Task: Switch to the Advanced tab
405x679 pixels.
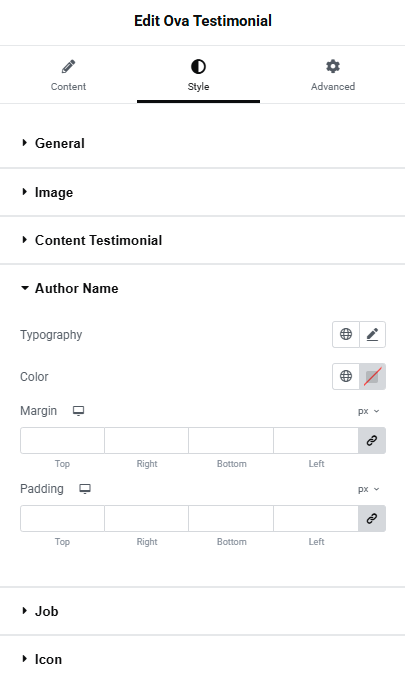Action: click(x=333, y=74)
